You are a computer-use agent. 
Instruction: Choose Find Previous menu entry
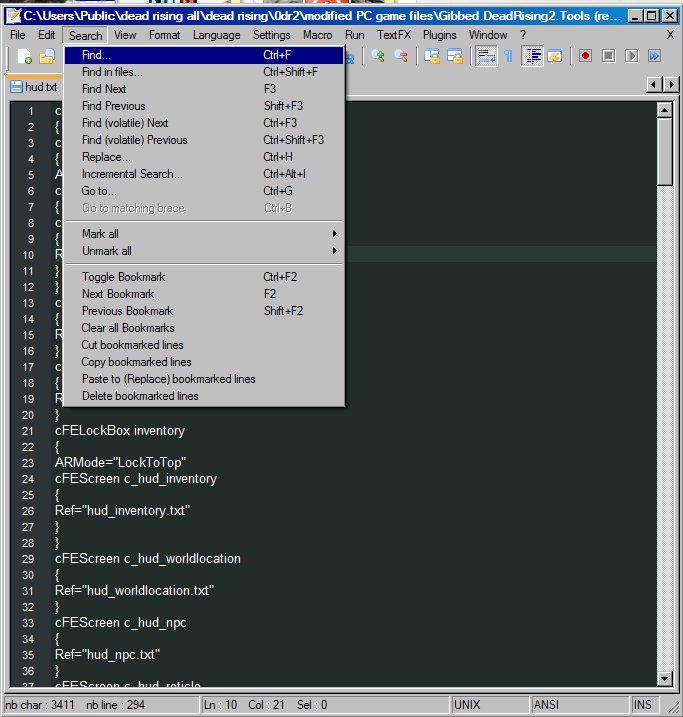pos(204,106)
